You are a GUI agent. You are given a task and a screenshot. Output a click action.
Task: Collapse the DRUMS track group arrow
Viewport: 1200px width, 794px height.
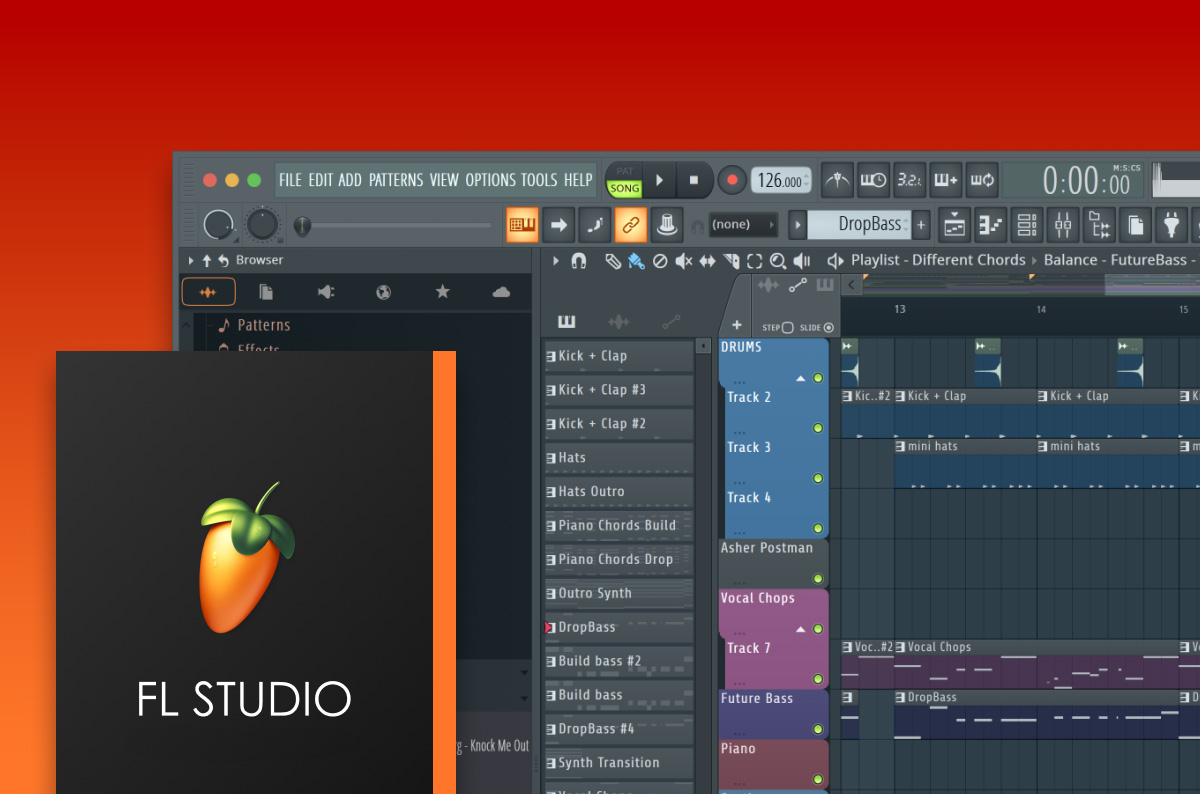tap(800, 379)
